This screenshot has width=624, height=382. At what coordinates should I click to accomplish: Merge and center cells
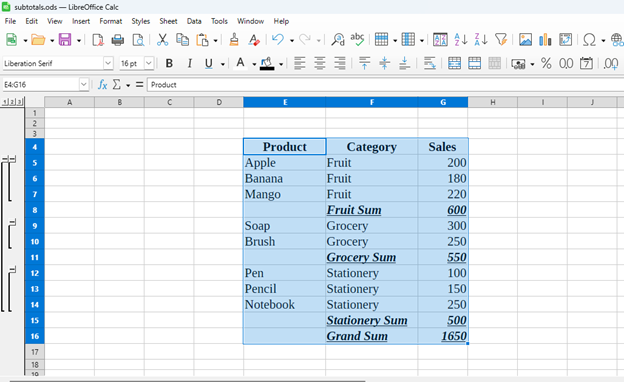point(454,63)
